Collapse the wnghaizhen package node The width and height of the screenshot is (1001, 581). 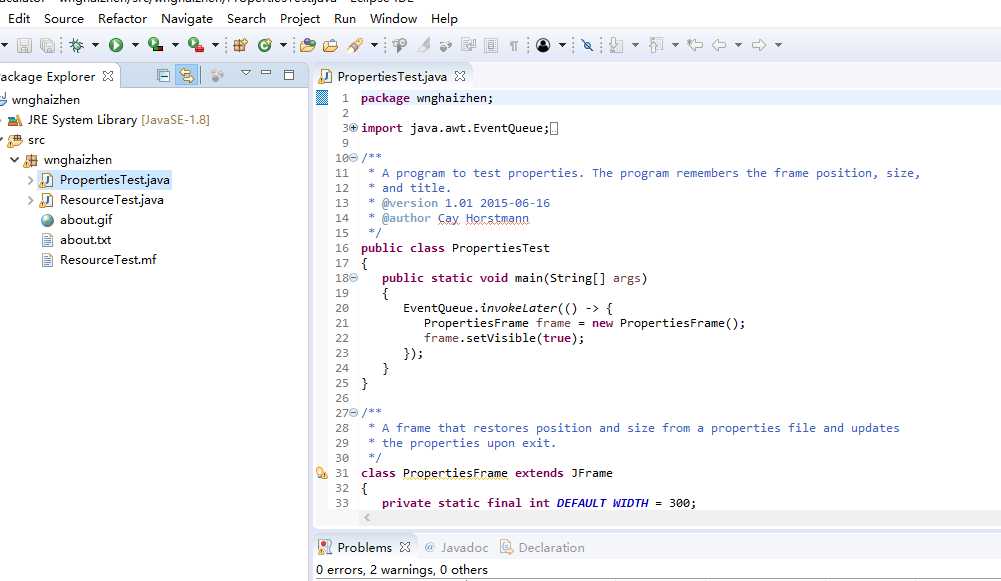pyautogui.click(x=14, y=160)
